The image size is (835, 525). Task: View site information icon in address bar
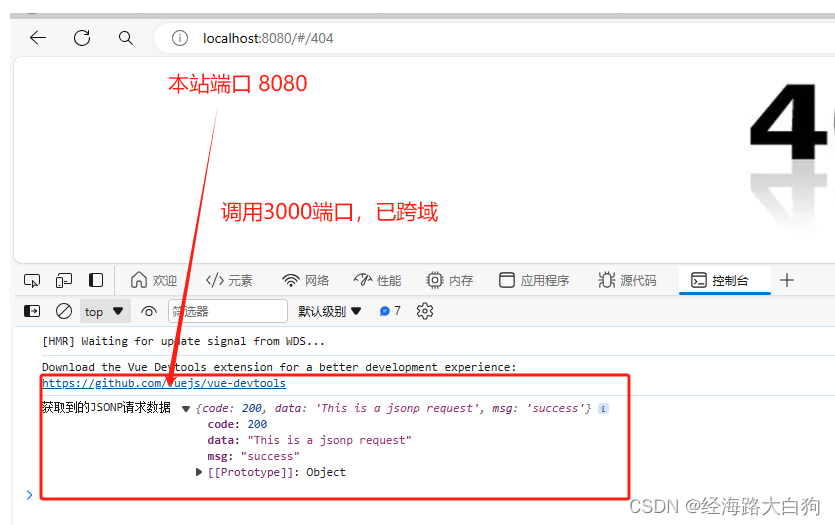click(180, 38)
